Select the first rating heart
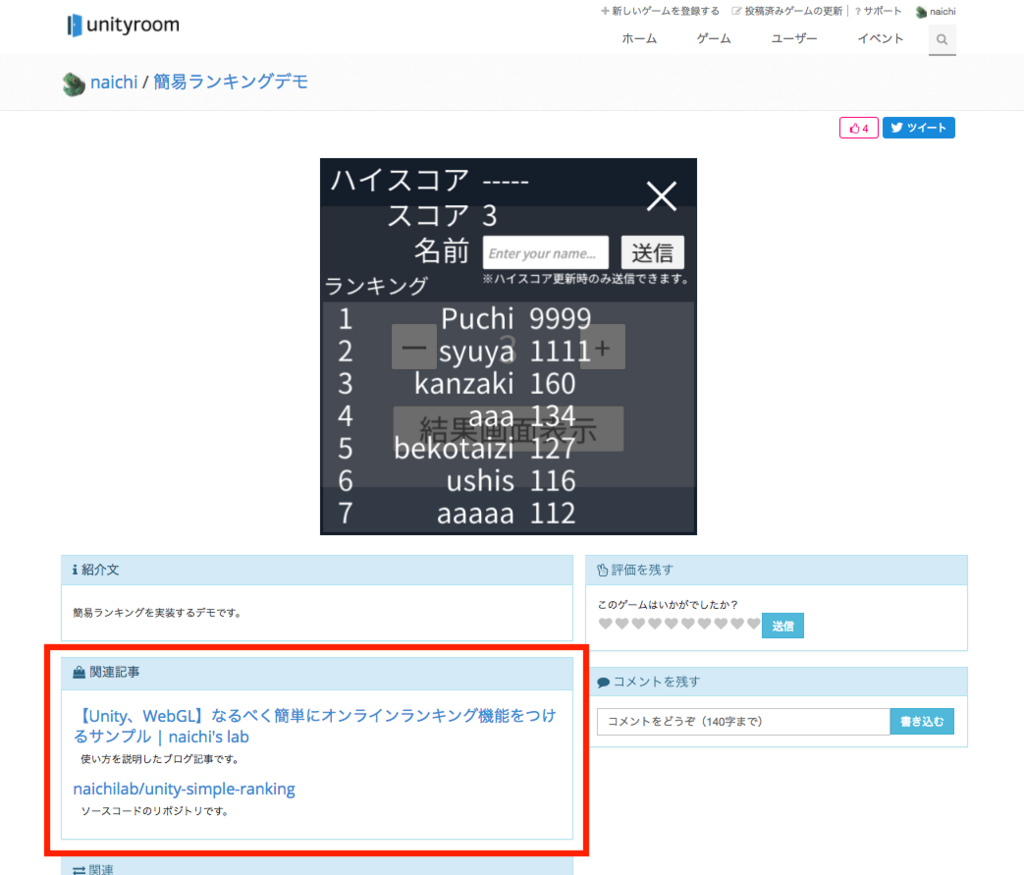The image size is (1024, 875). click(x=605, y=624)
